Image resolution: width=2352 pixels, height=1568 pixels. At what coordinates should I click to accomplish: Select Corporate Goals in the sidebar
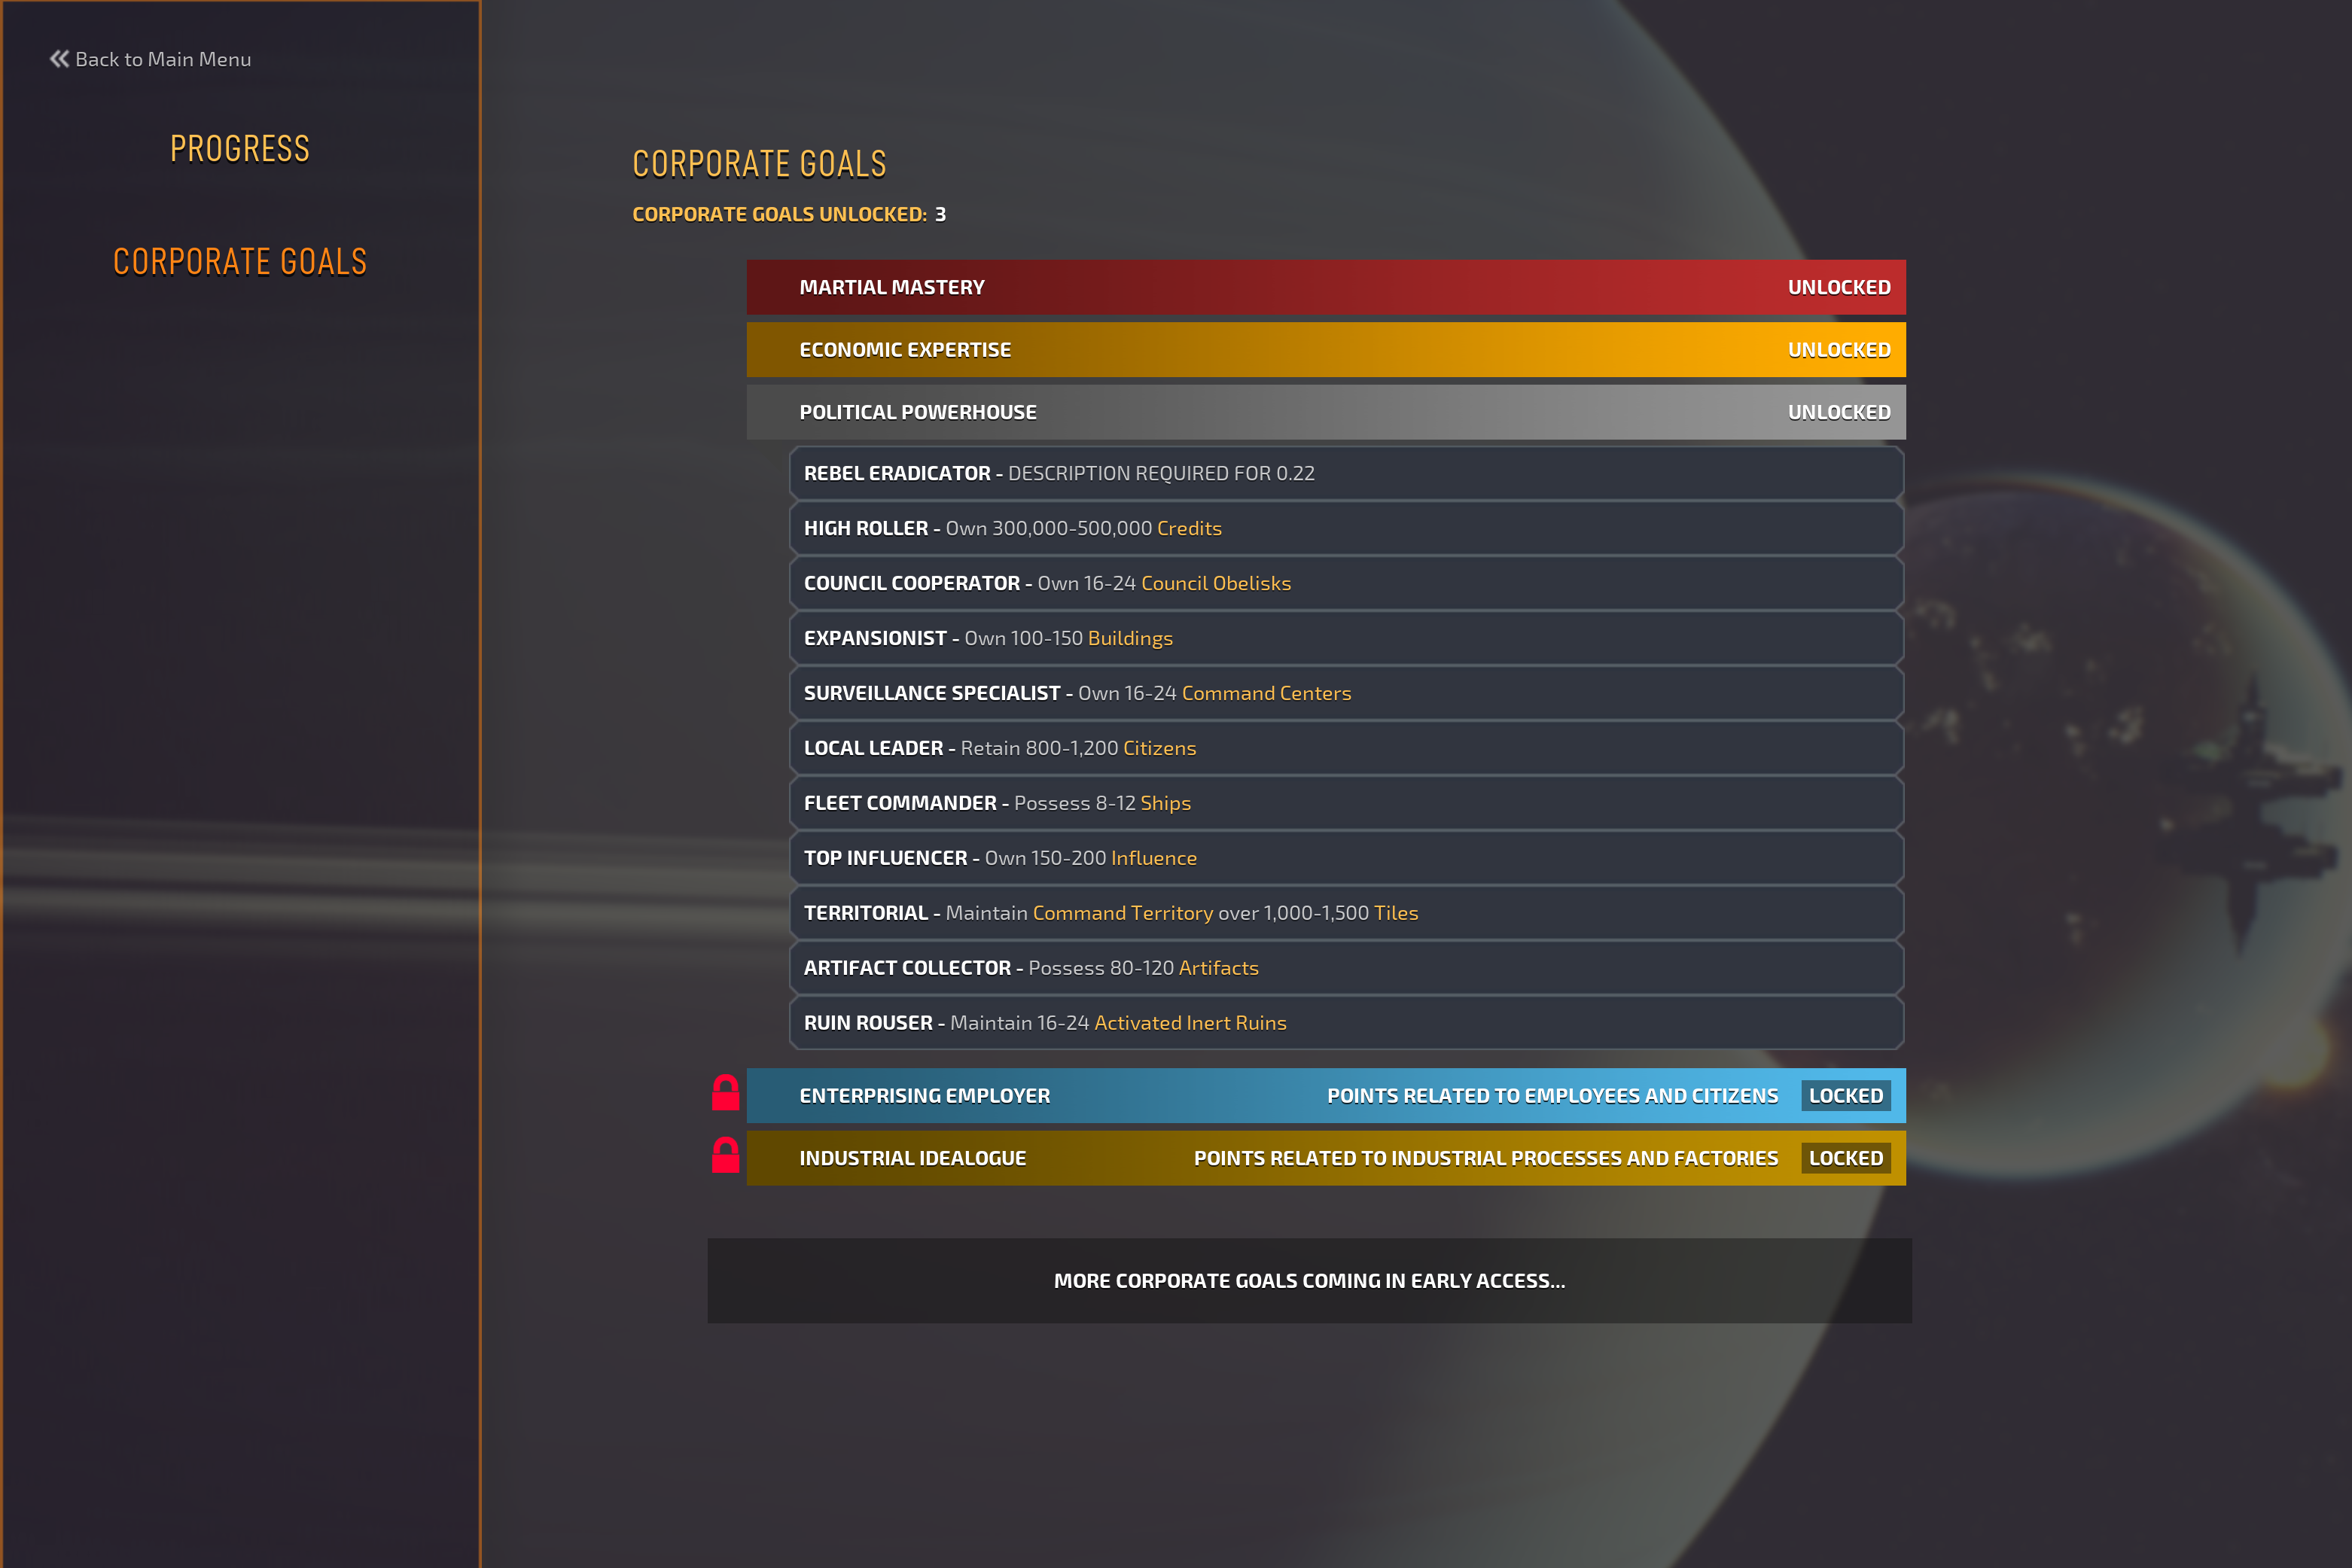(x=240, y=262)
